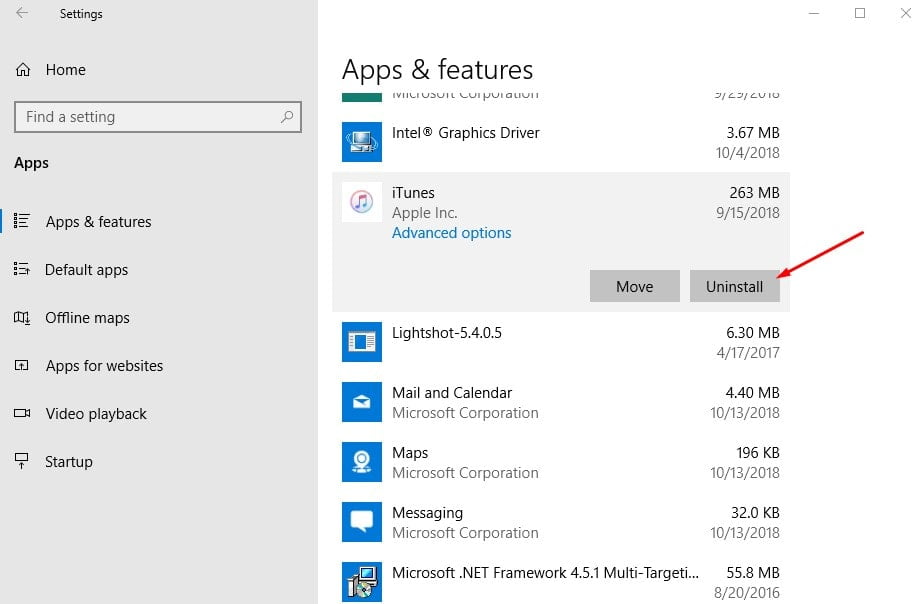Click the 4/17/2017 install date

tap(748, 353)
